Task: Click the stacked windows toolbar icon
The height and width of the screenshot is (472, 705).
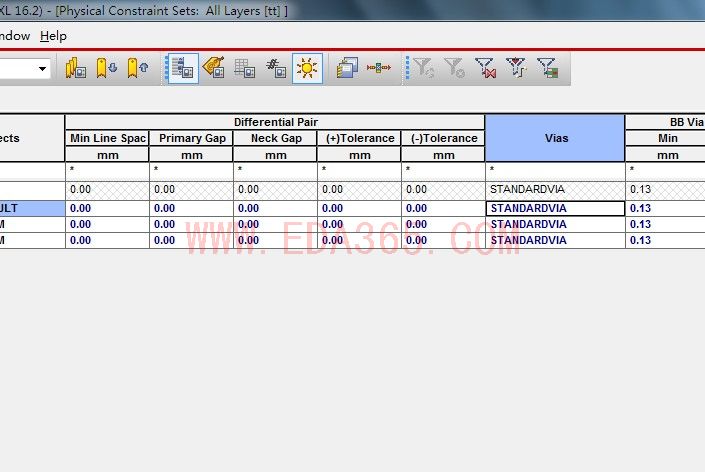Action: pos(347,68)
